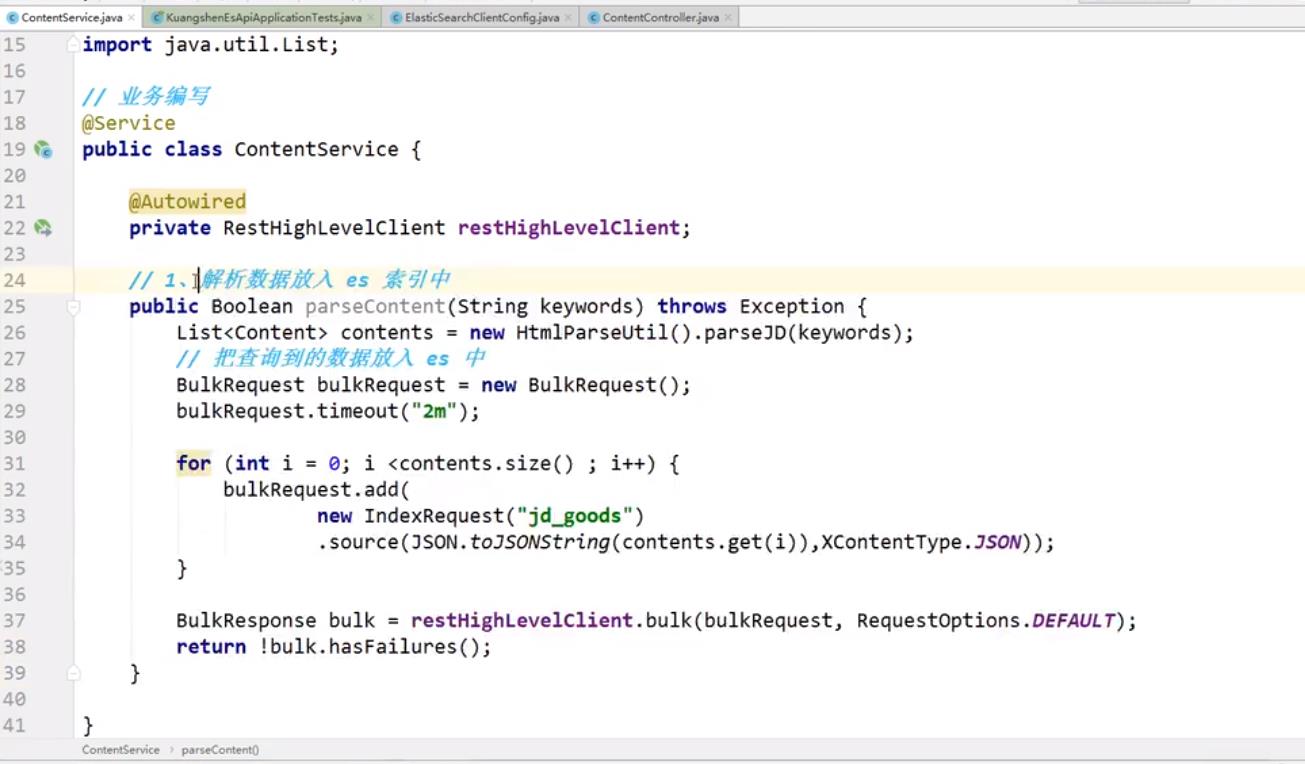
Task: Click the ContentService breadcrumb
Action: (x=120, y=749)
